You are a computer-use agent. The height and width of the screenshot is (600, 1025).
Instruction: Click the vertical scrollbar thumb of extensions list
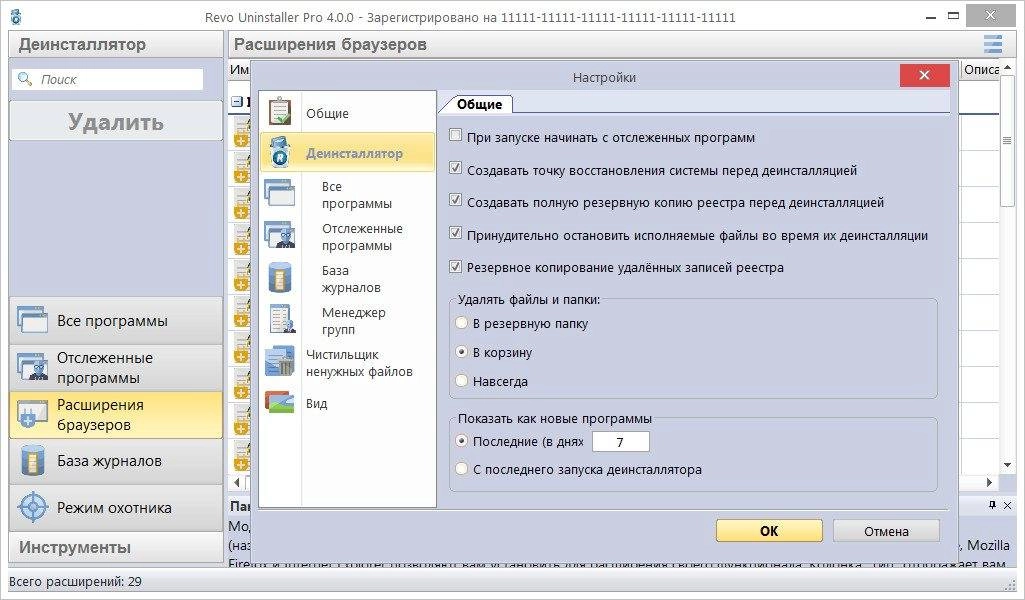point(1007,141)
